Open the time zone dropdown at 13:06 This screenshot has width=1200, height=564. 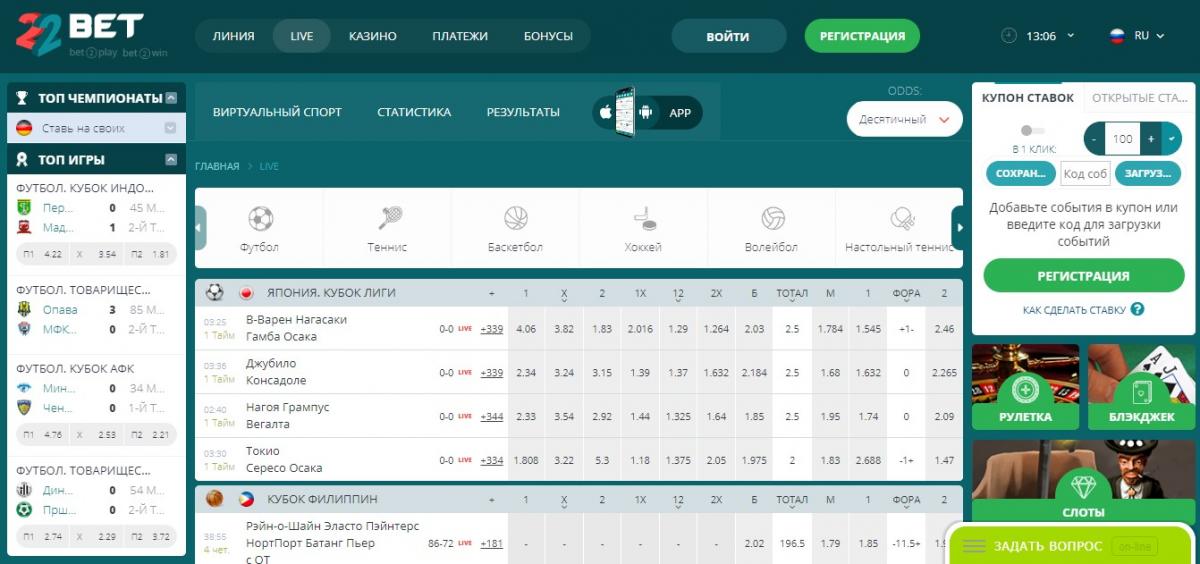[x=1071, y=36]
